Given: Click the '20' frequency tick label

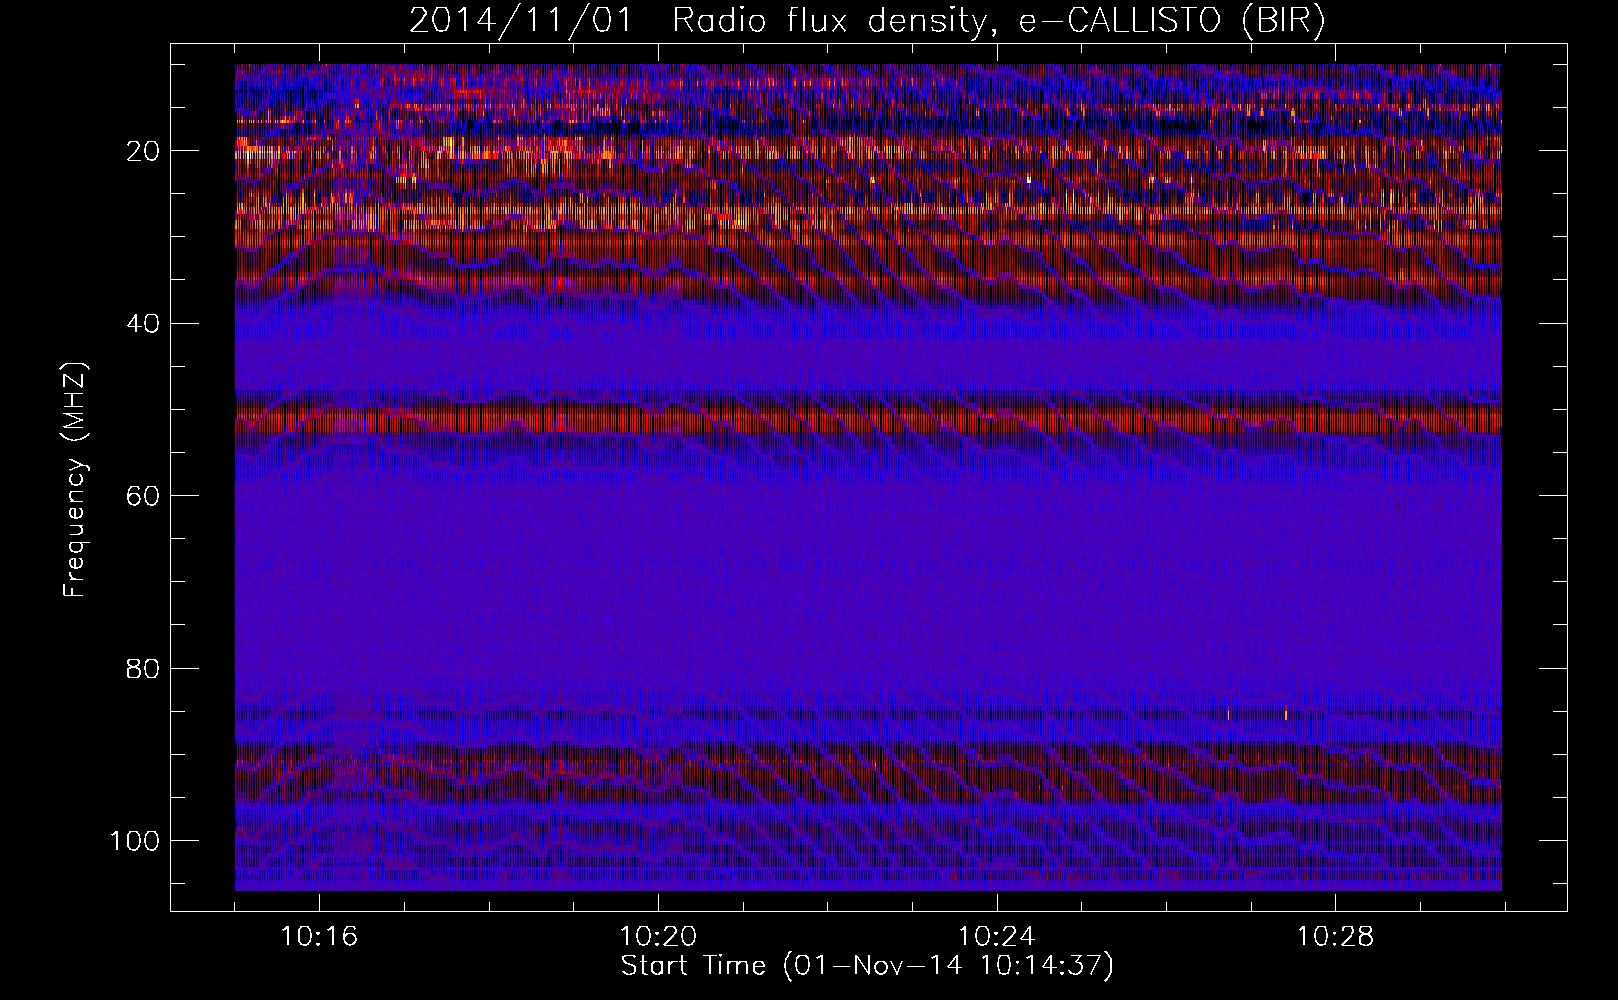Looking at the screenshot, I should click(144, 151).
